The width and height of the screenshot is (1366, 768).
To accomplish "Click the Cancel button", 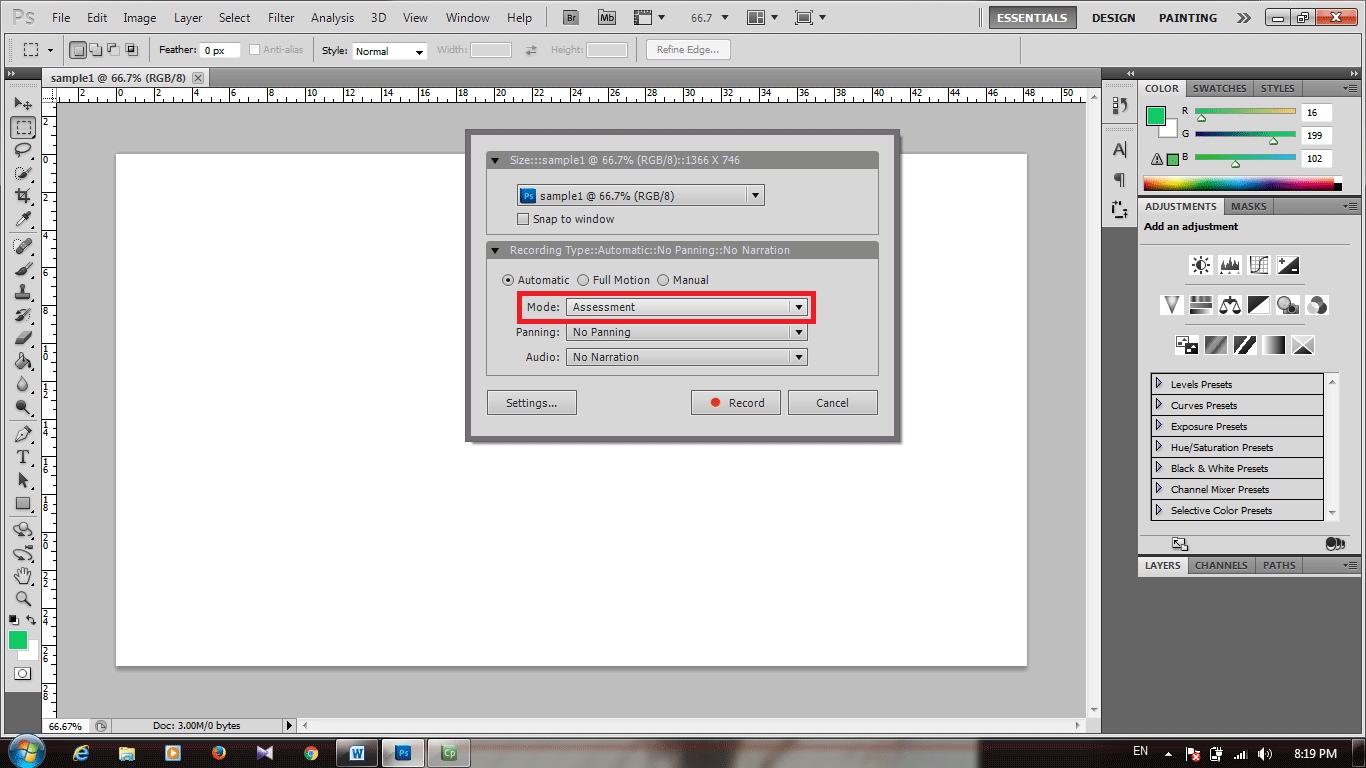I will tap(832, 403).
